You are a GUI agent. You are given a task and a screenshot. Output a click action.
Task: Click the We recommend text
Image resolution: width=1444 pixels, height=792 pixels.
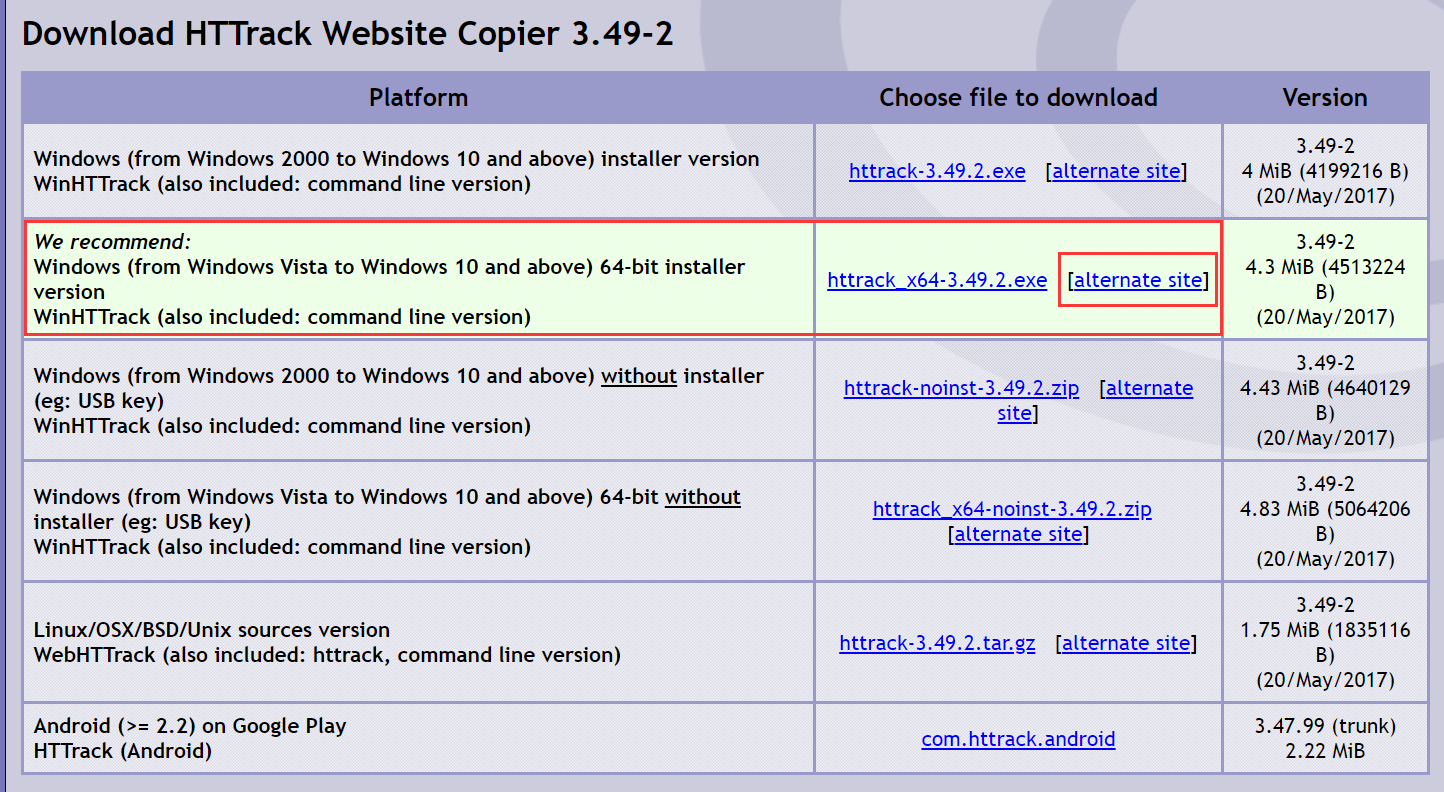[112, 242]
